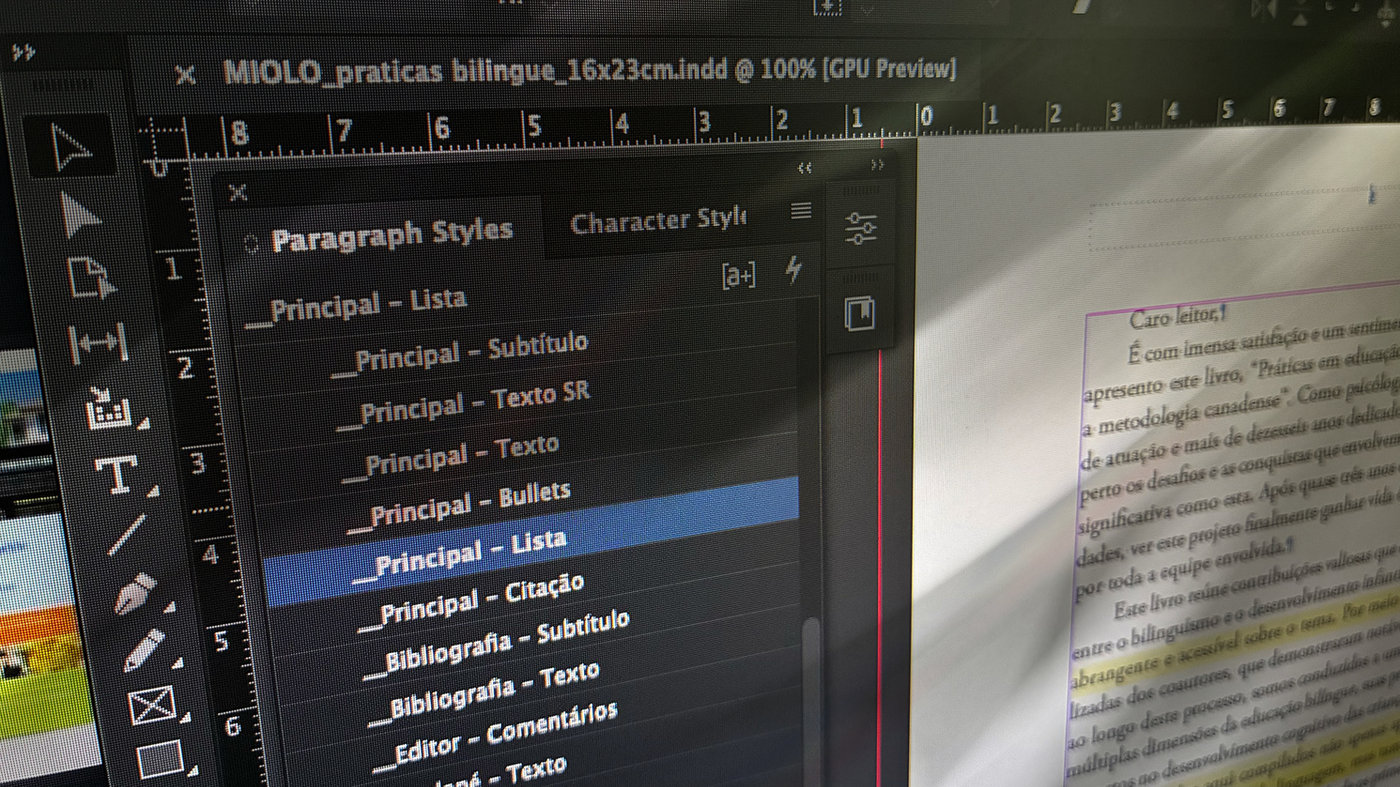The image size is (1400, 787).
Task: Select the Page tool
Action: point(91,278)
